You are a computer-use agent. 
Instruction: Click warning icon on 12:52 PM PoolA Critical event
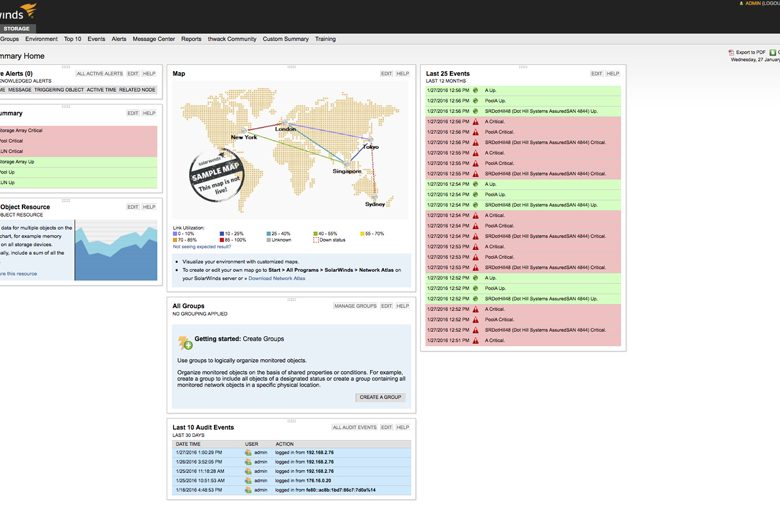click(x=475, y=319)
